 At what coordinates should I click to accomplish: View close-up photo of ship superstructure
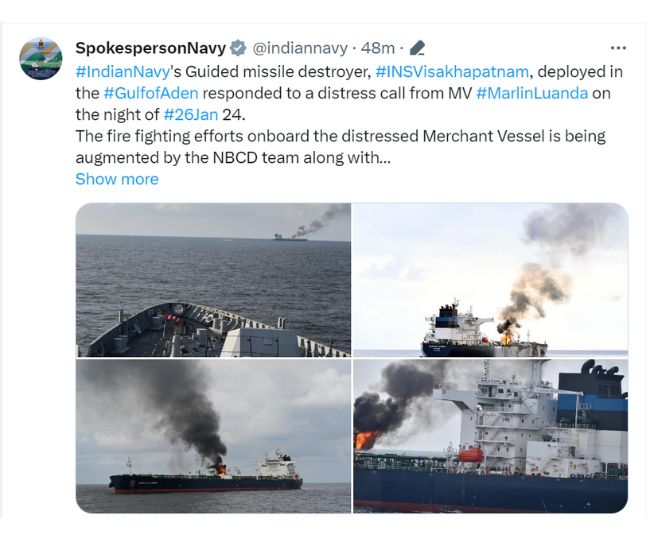(490, 436)
